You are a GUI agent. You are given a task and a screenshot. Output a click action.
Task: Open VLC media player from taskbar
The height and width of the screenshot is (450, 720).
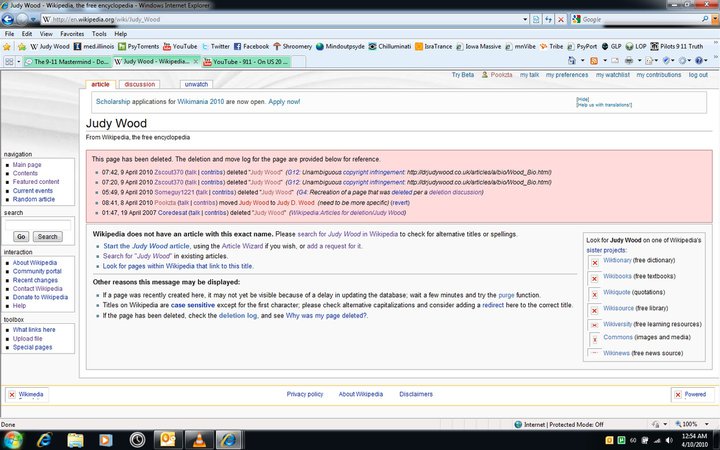click(x=199, y=440)
